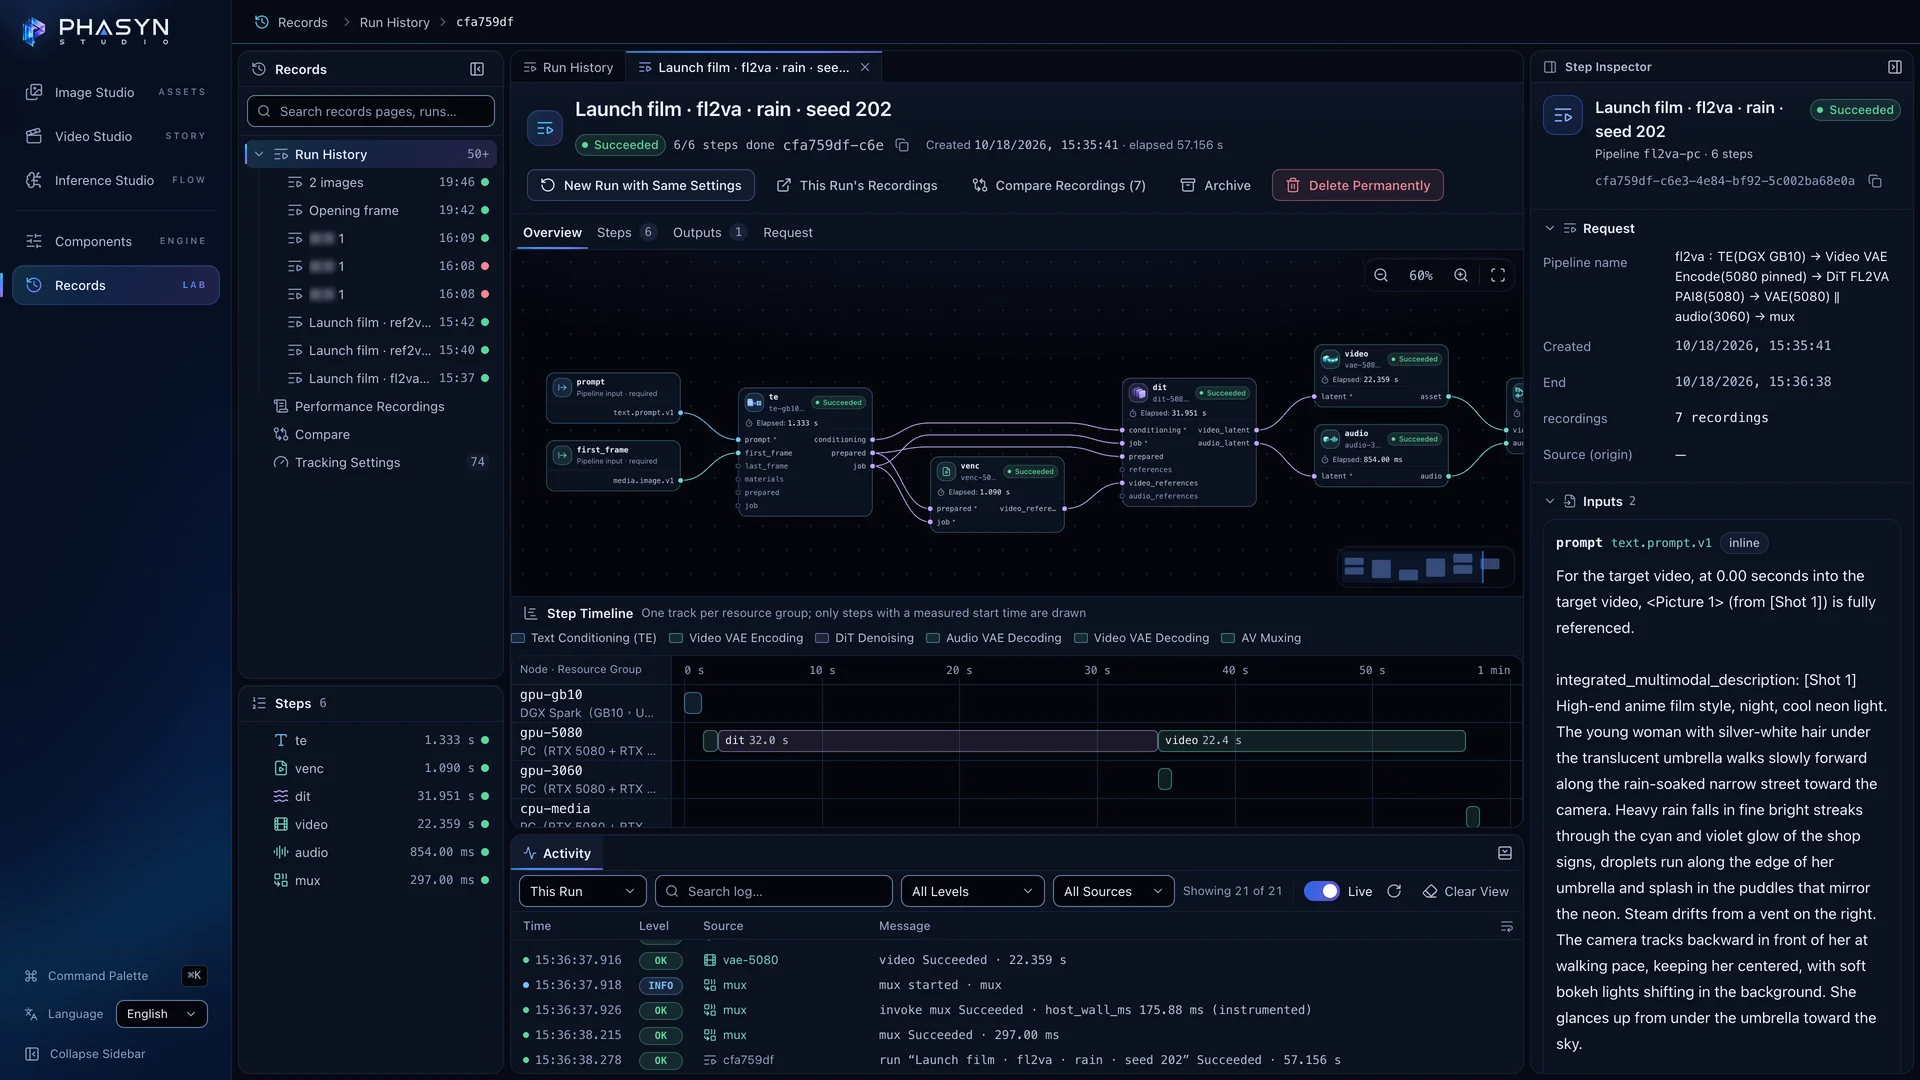Fit pipeline graph to fullscreen
This screenshot has width=1920, height=1080.
(1498, 276)
